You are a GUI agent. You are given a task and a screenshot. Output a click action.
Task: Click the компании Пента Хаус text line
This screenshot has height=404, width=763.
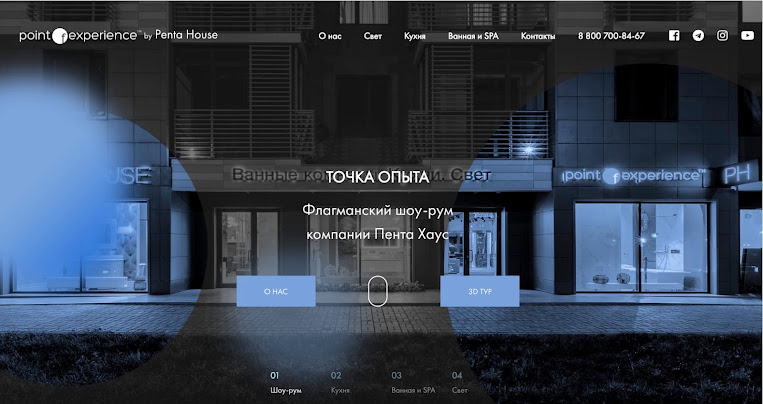click(377, 235)
